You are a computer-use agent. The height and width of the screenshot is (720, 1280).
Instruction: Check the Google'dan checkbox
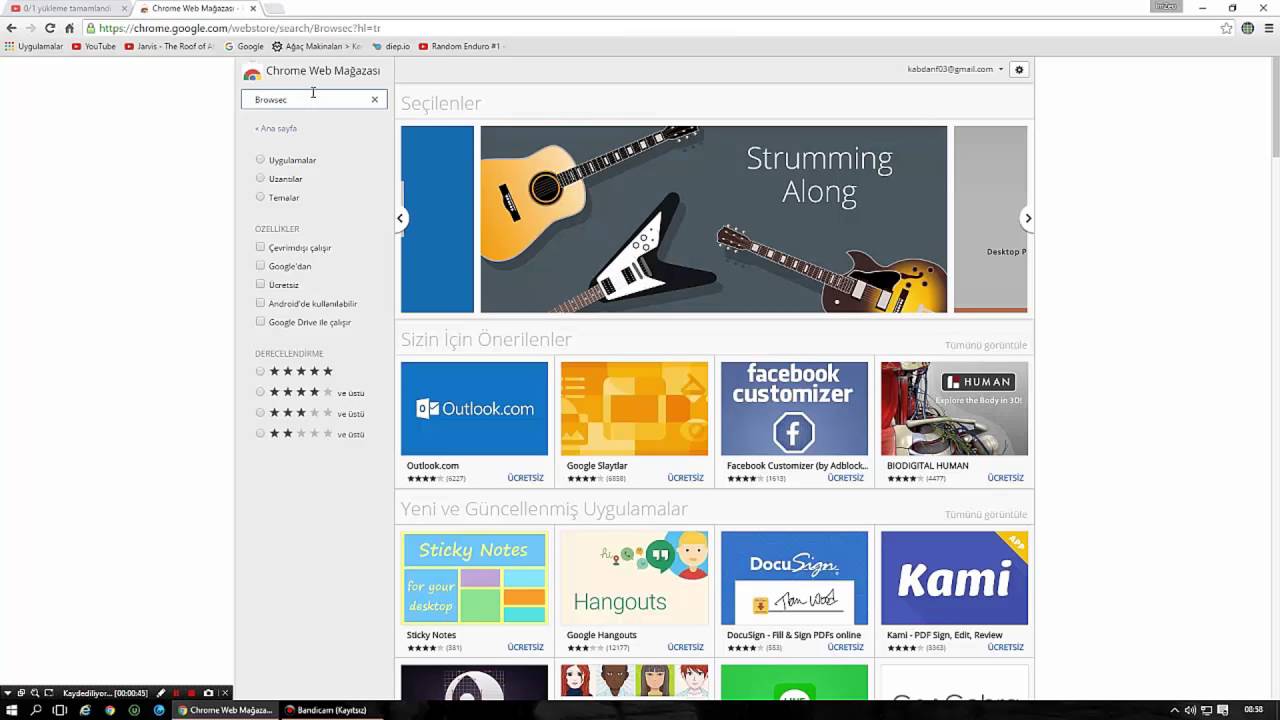(260, 266)
